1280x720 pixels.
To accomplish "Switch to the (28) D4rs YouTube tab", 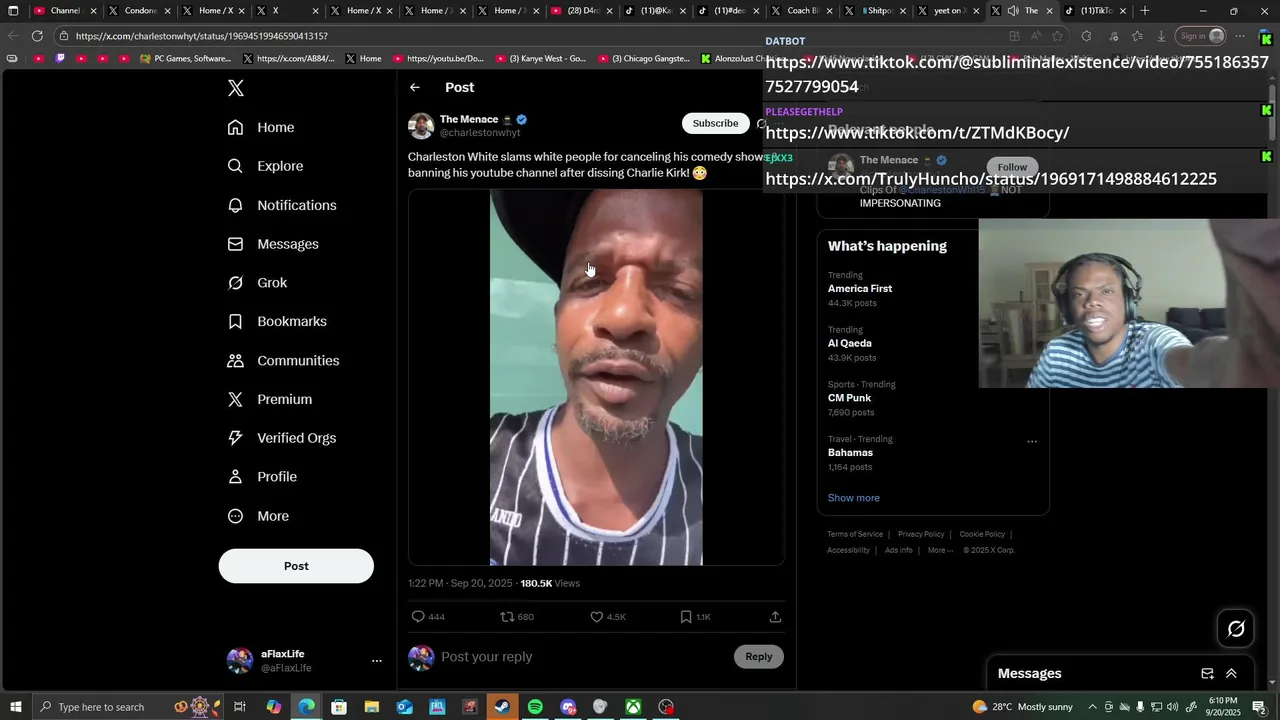I will click(x=582, y=11).
